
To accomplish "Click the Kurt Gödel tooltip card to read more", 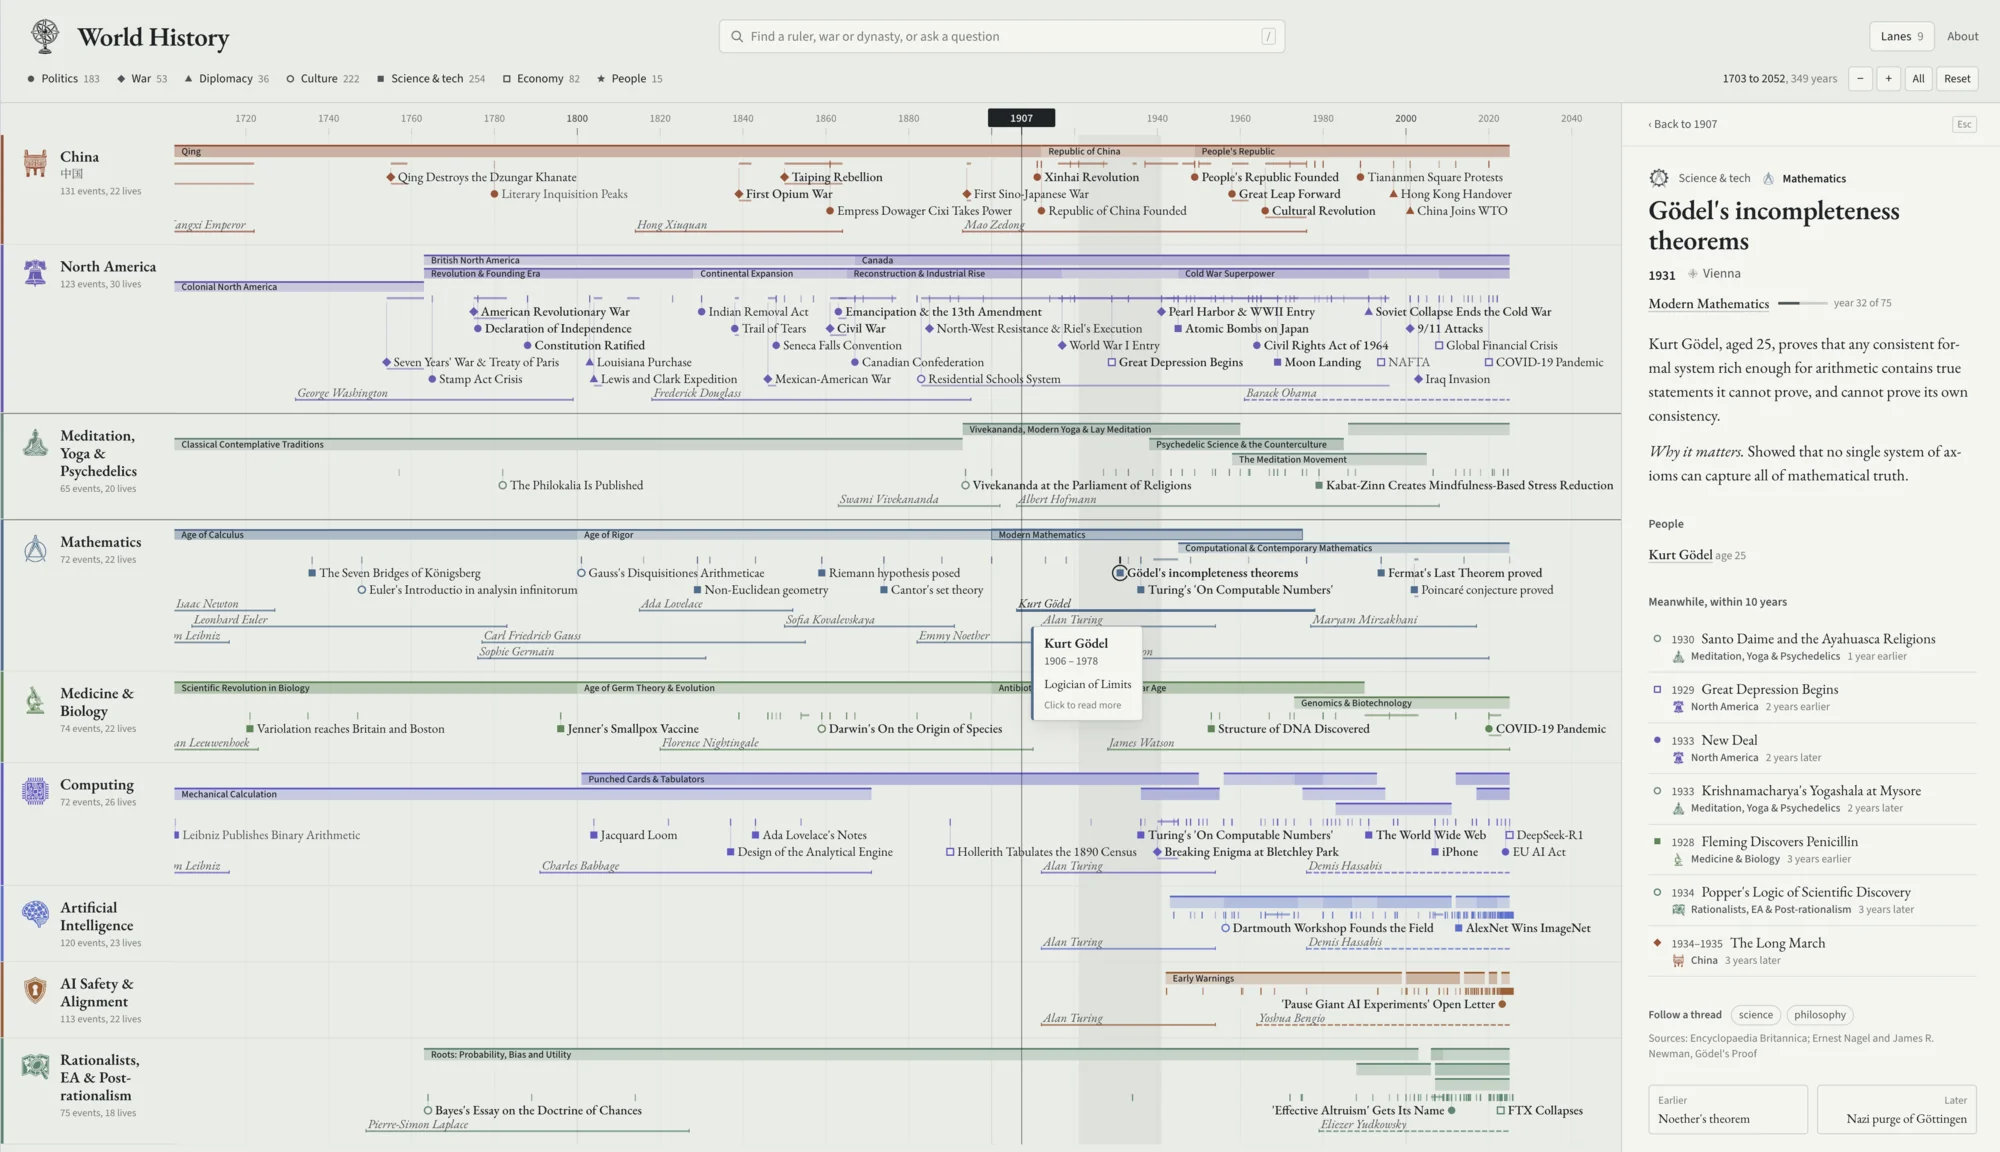I will click(1087, 674).
